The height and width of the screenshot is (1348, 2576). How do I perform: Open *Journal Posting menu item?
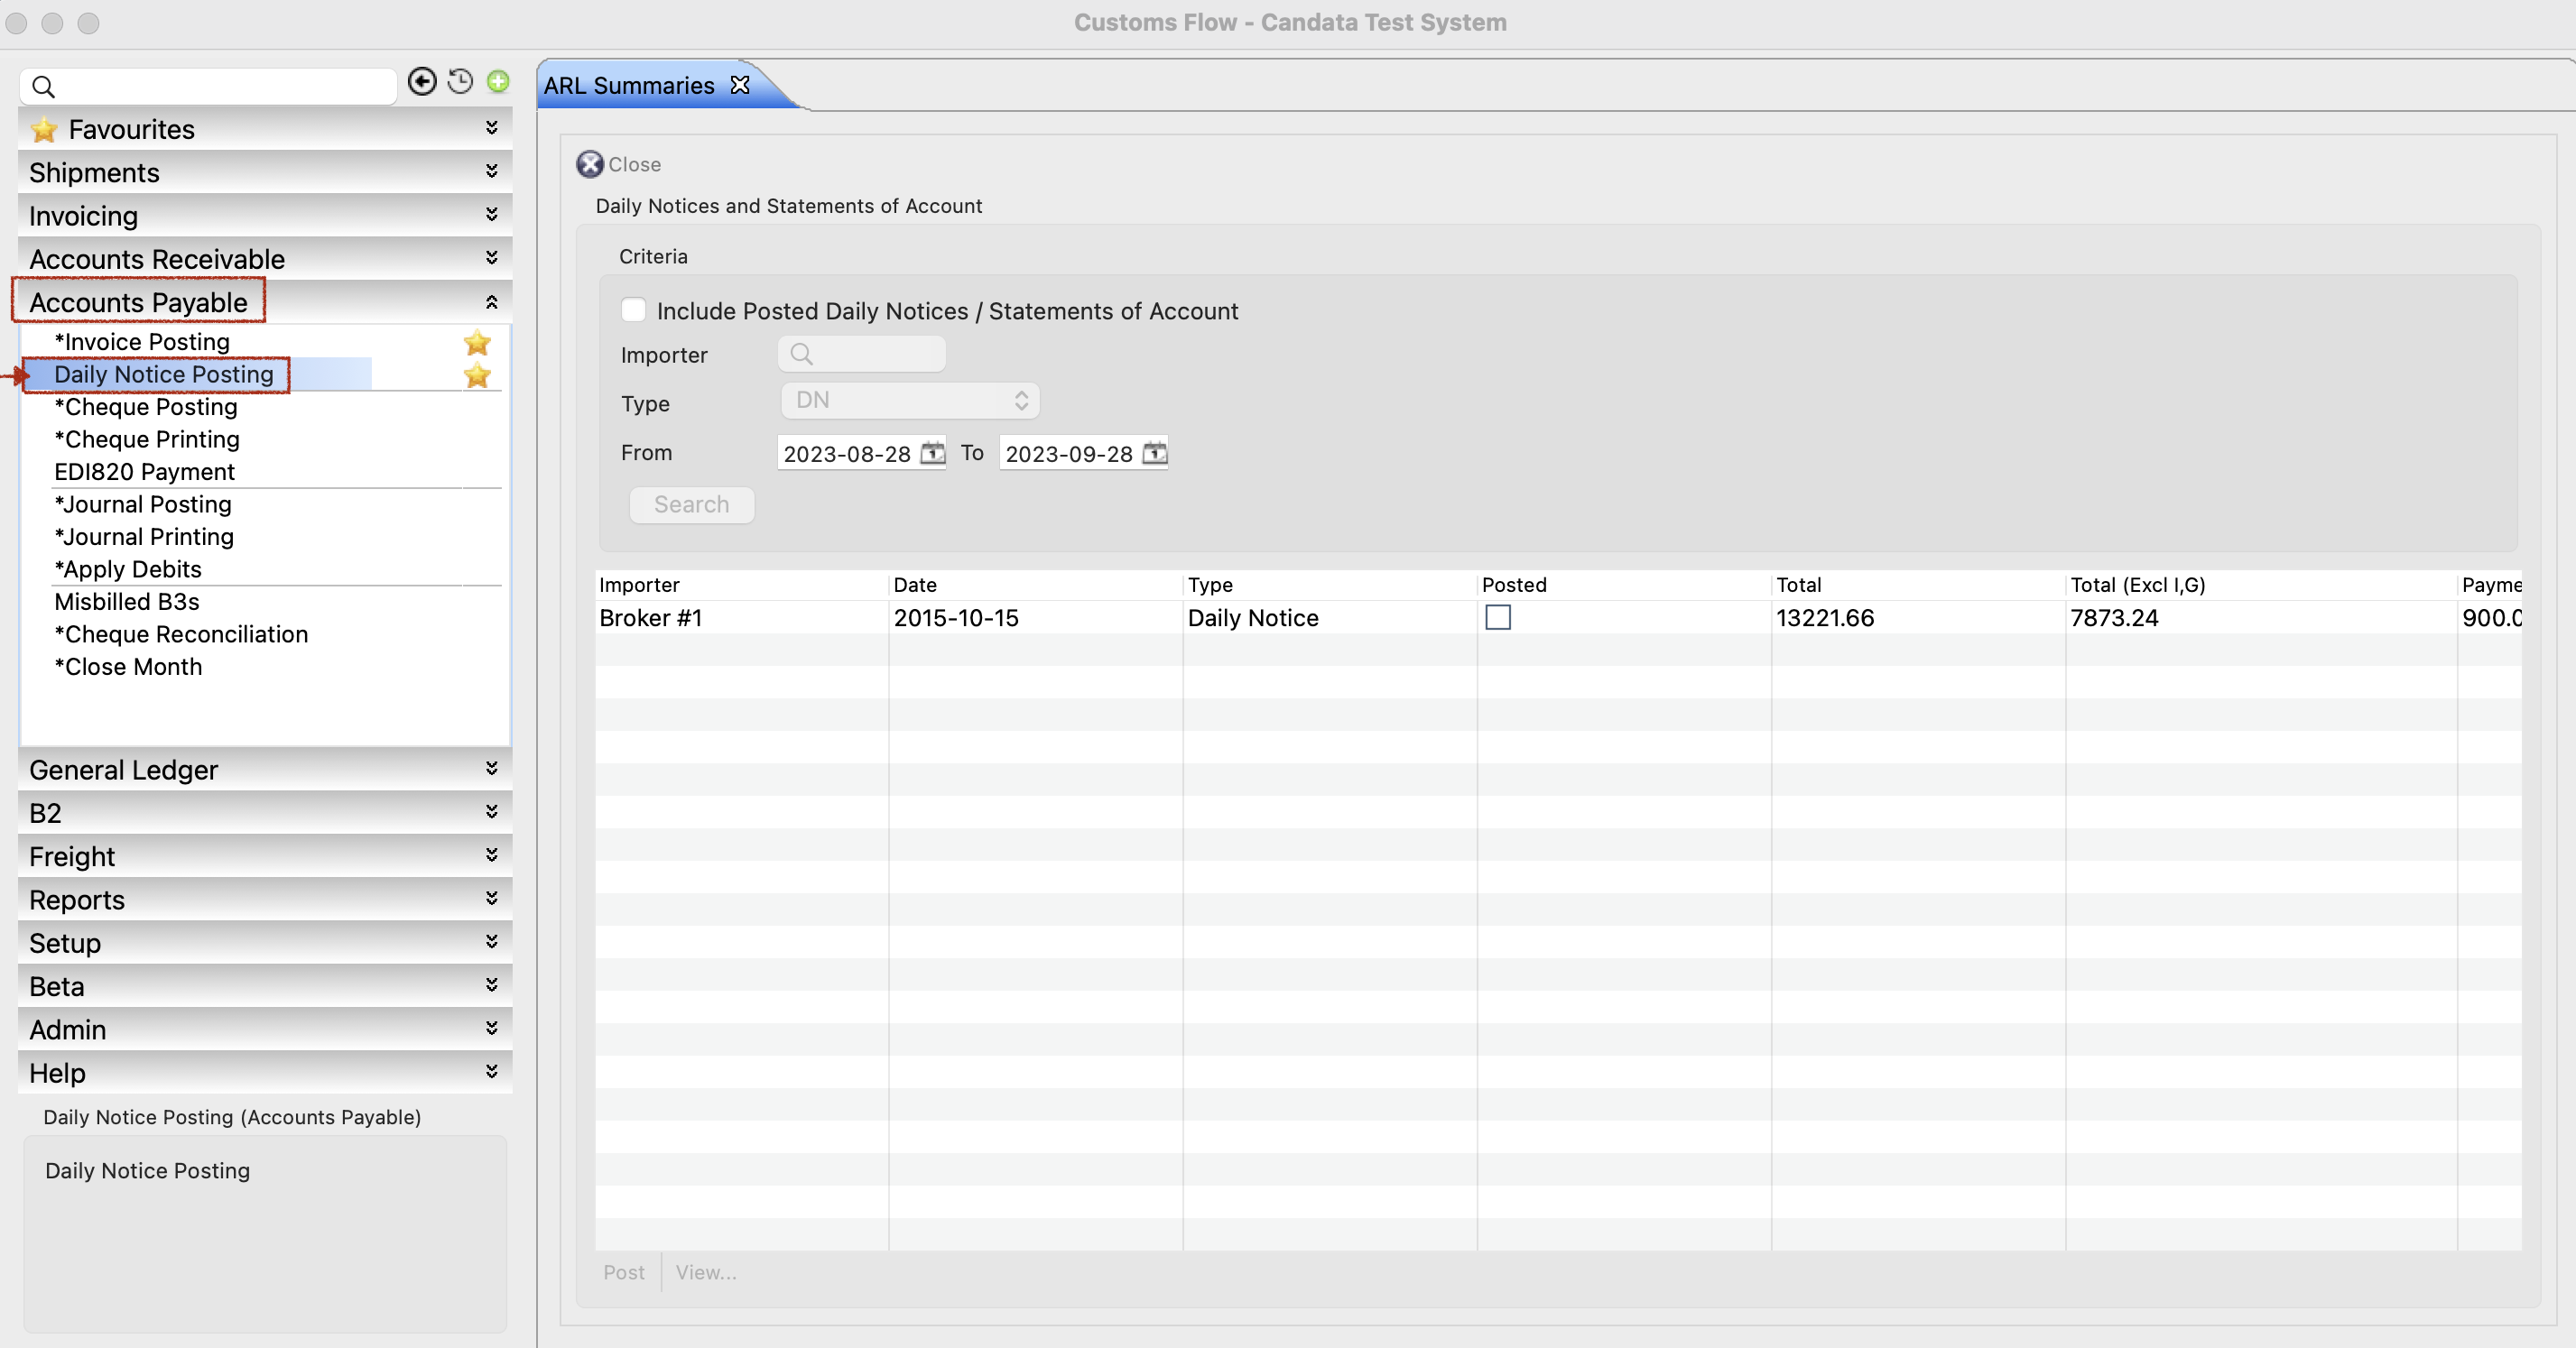click(x=143, y=504)
